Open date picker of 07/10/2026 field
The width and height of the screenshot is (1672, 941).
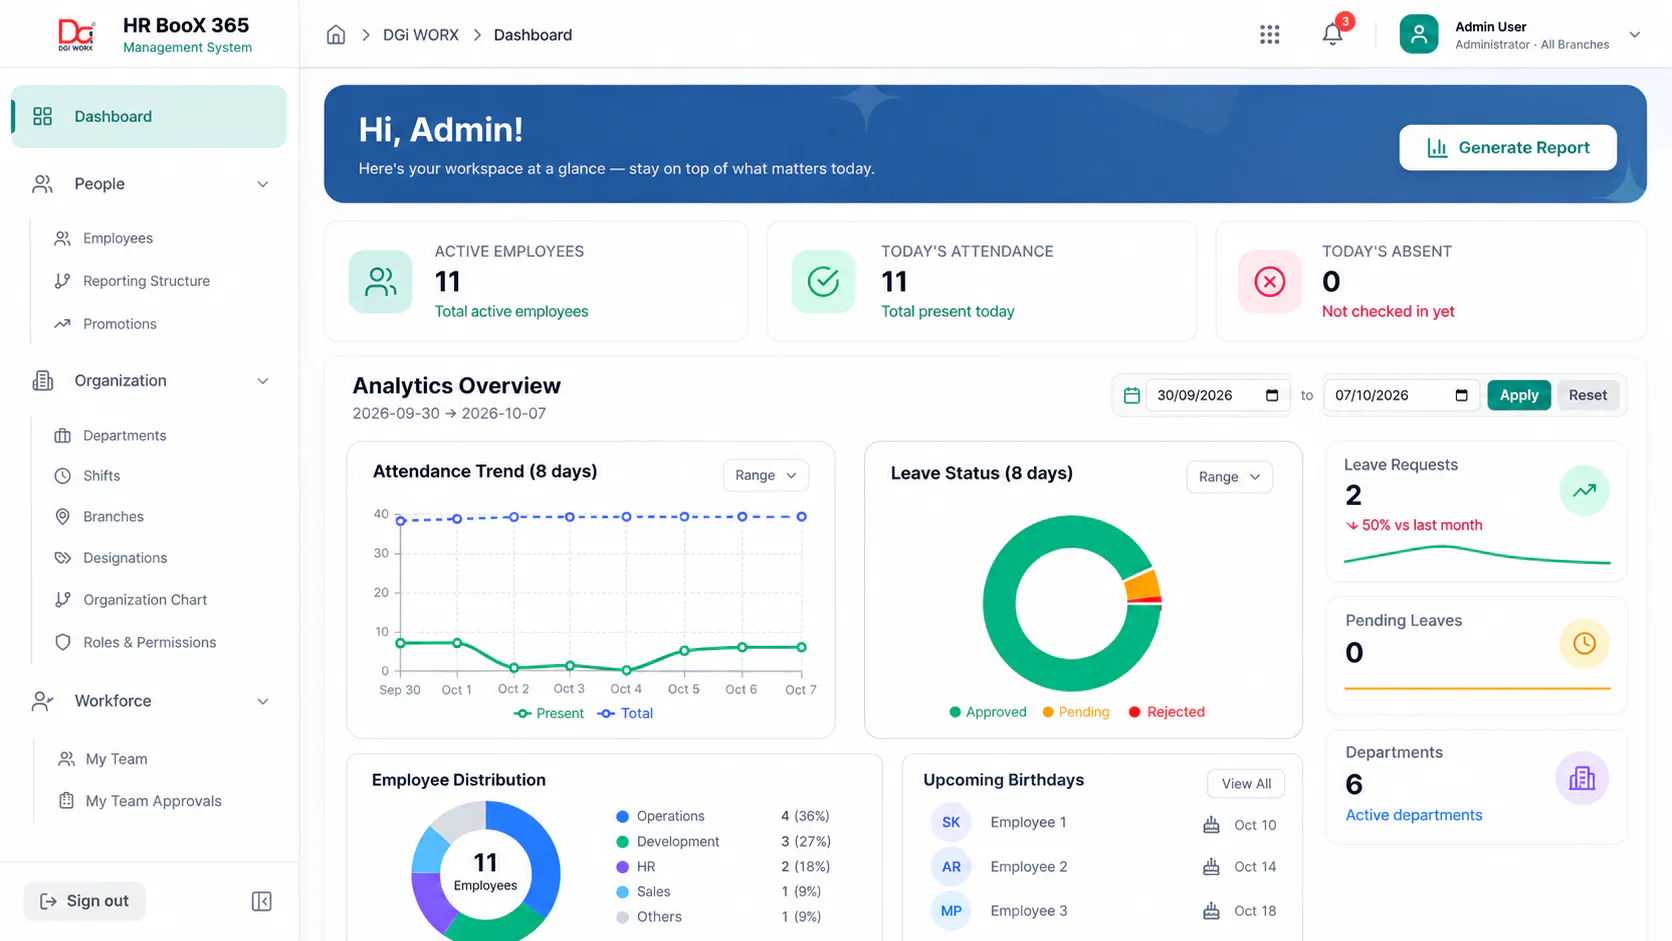(1461, 395)
